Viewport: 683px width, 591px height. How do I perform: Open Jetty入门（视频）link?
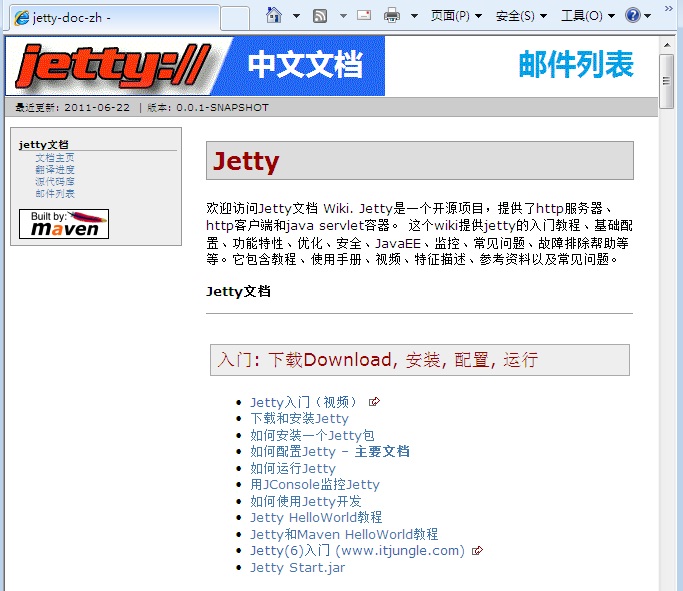pos(303,402)
